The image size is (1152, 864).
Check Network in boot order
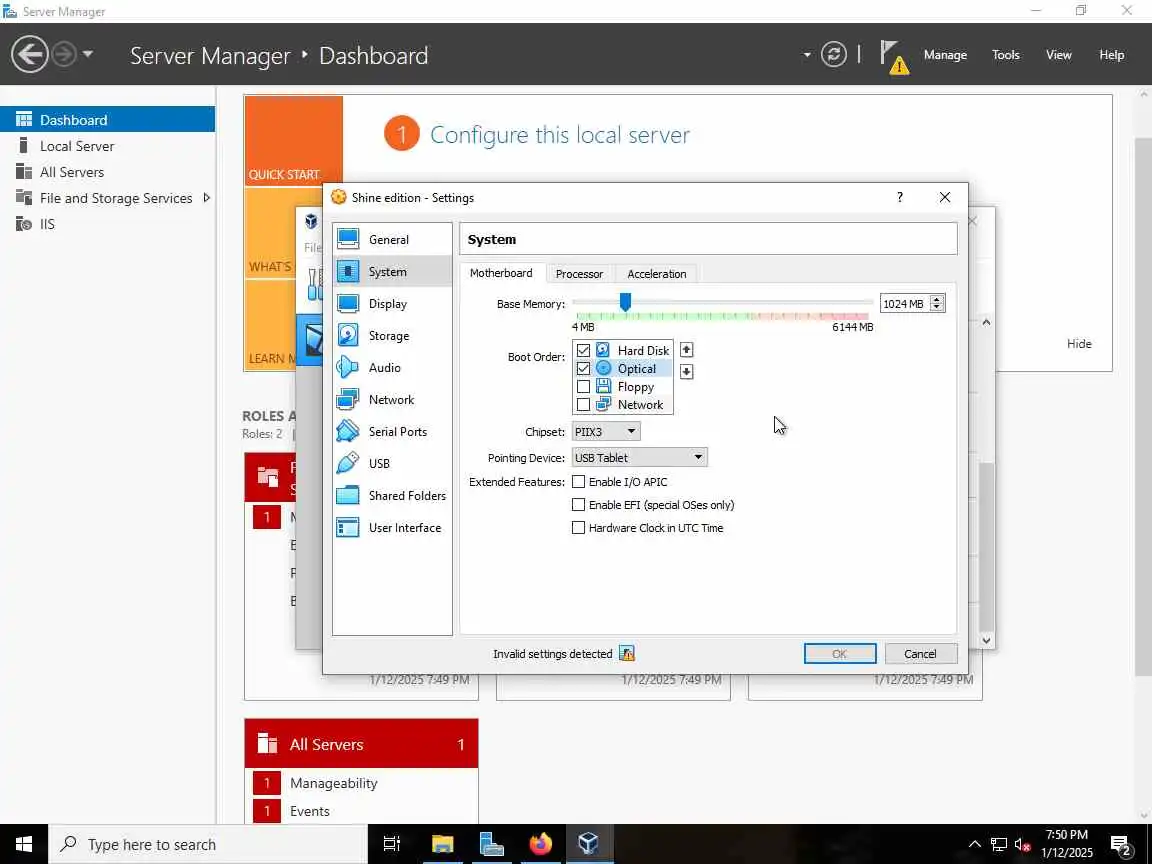(x=583, y=405)
